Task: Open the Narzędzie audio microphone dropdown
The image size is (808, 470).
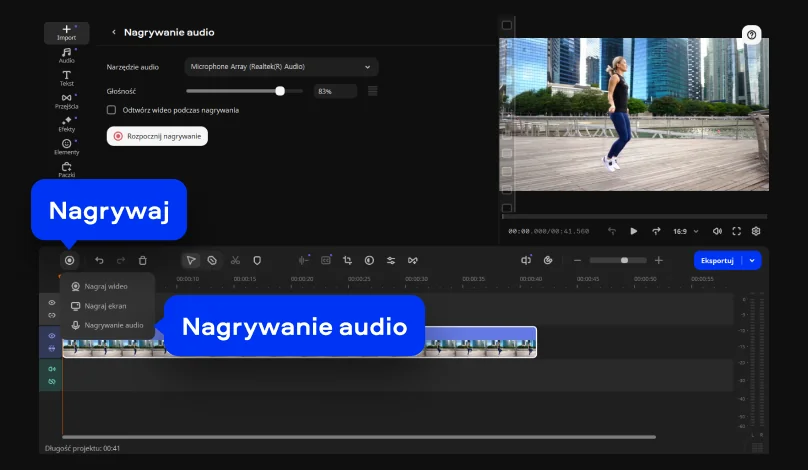Action: coord(281,67)
